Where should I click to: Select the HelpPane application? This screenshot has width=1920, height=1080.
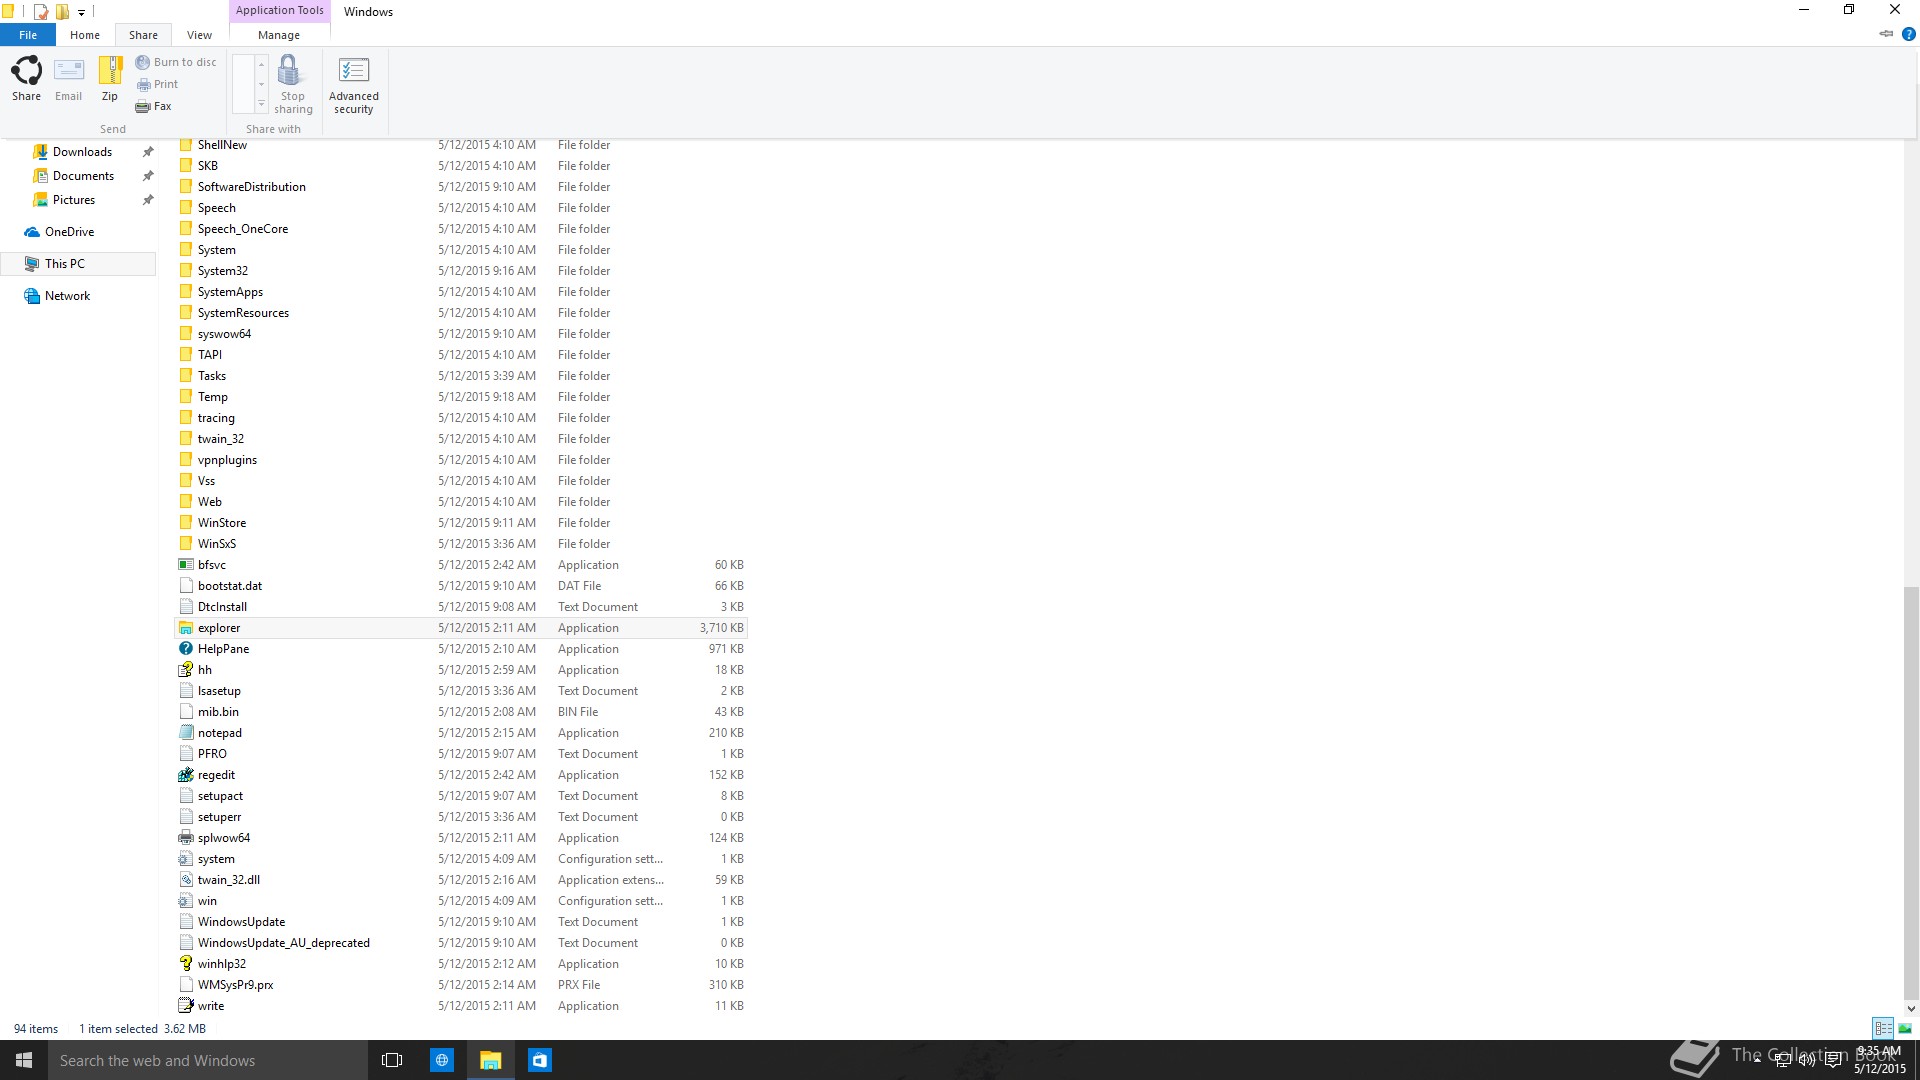click(x=223, y=649)
